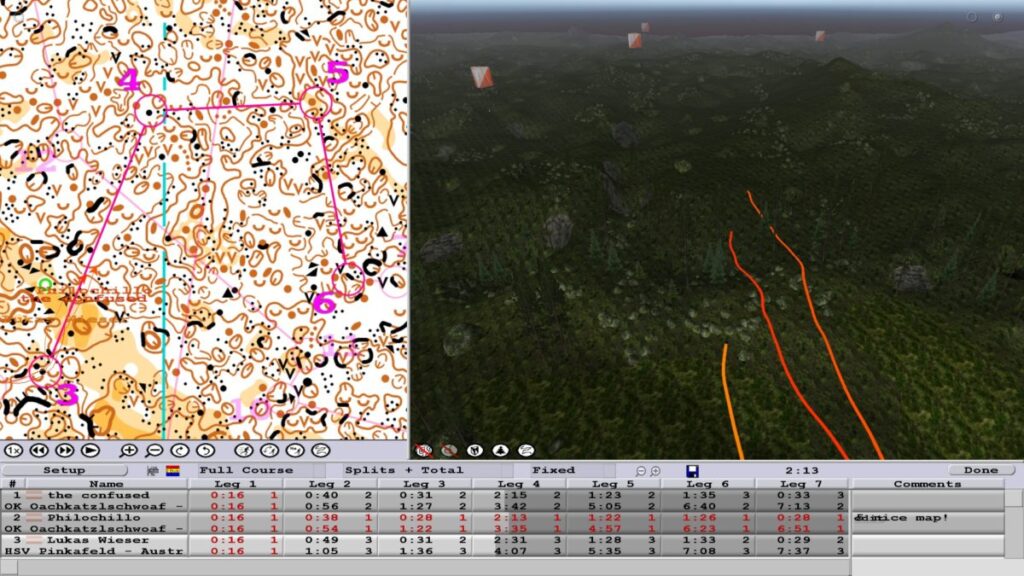This screenshot has width=1024, height=576.
Task: Click the Leg 5 column header
Action: 613,484
